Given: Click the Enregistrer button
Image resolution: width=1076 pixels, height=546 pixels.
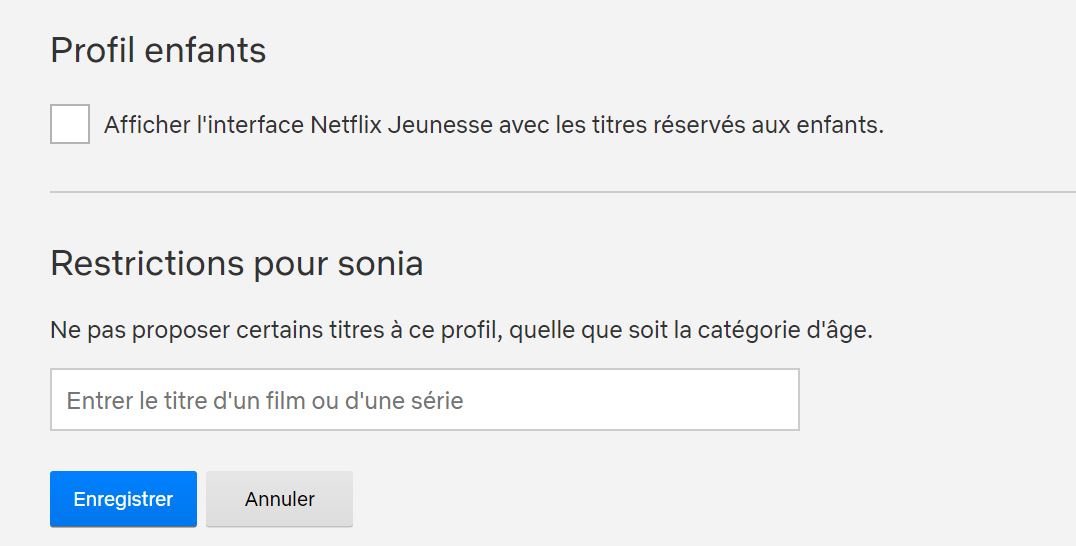Looking at the screenshot, I should point(123,499).
